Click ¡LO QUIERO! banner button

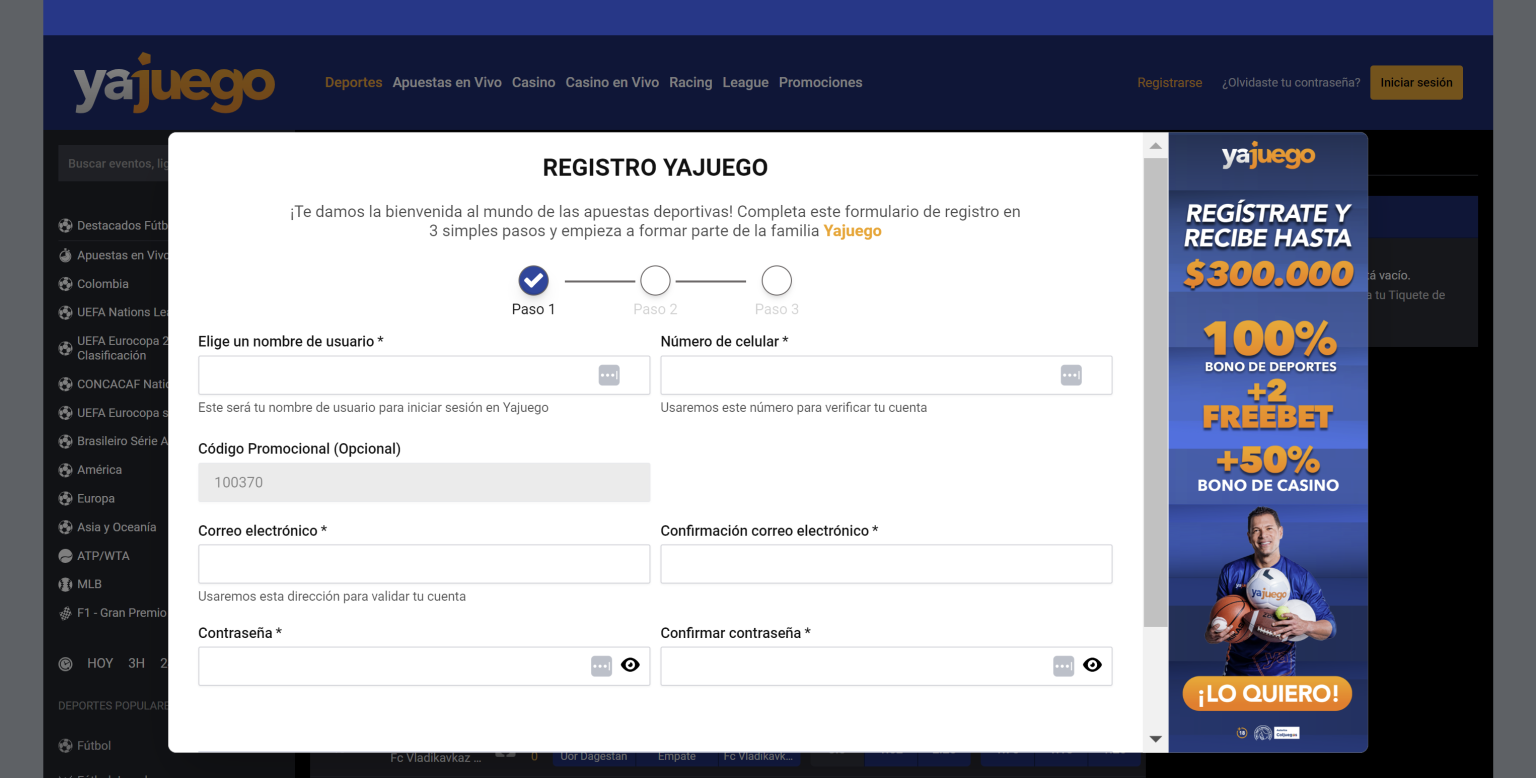pos(1267,693)
